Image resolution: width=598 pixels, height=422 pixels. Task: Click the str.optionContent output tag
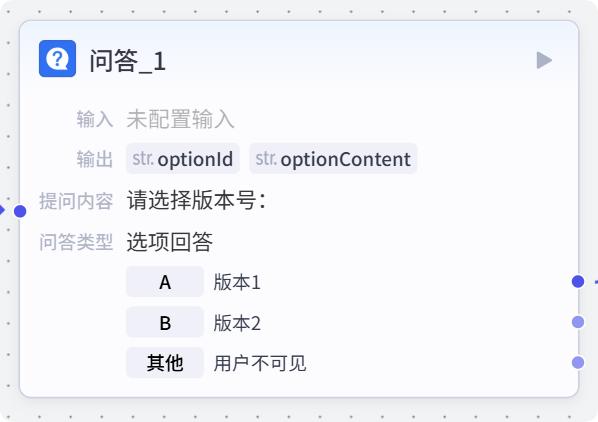point(333,159)
